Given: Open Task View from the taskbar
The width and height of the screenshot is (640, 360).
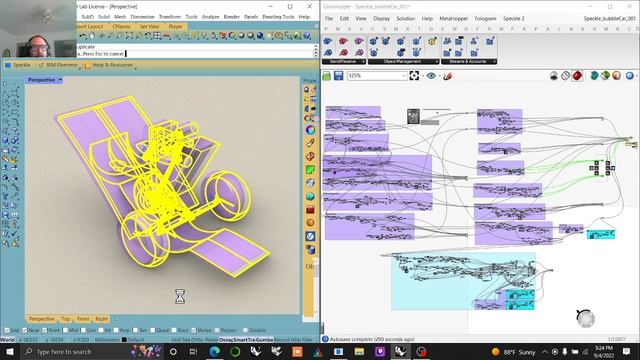Looking at the screenshot, I should coord(193,351).
